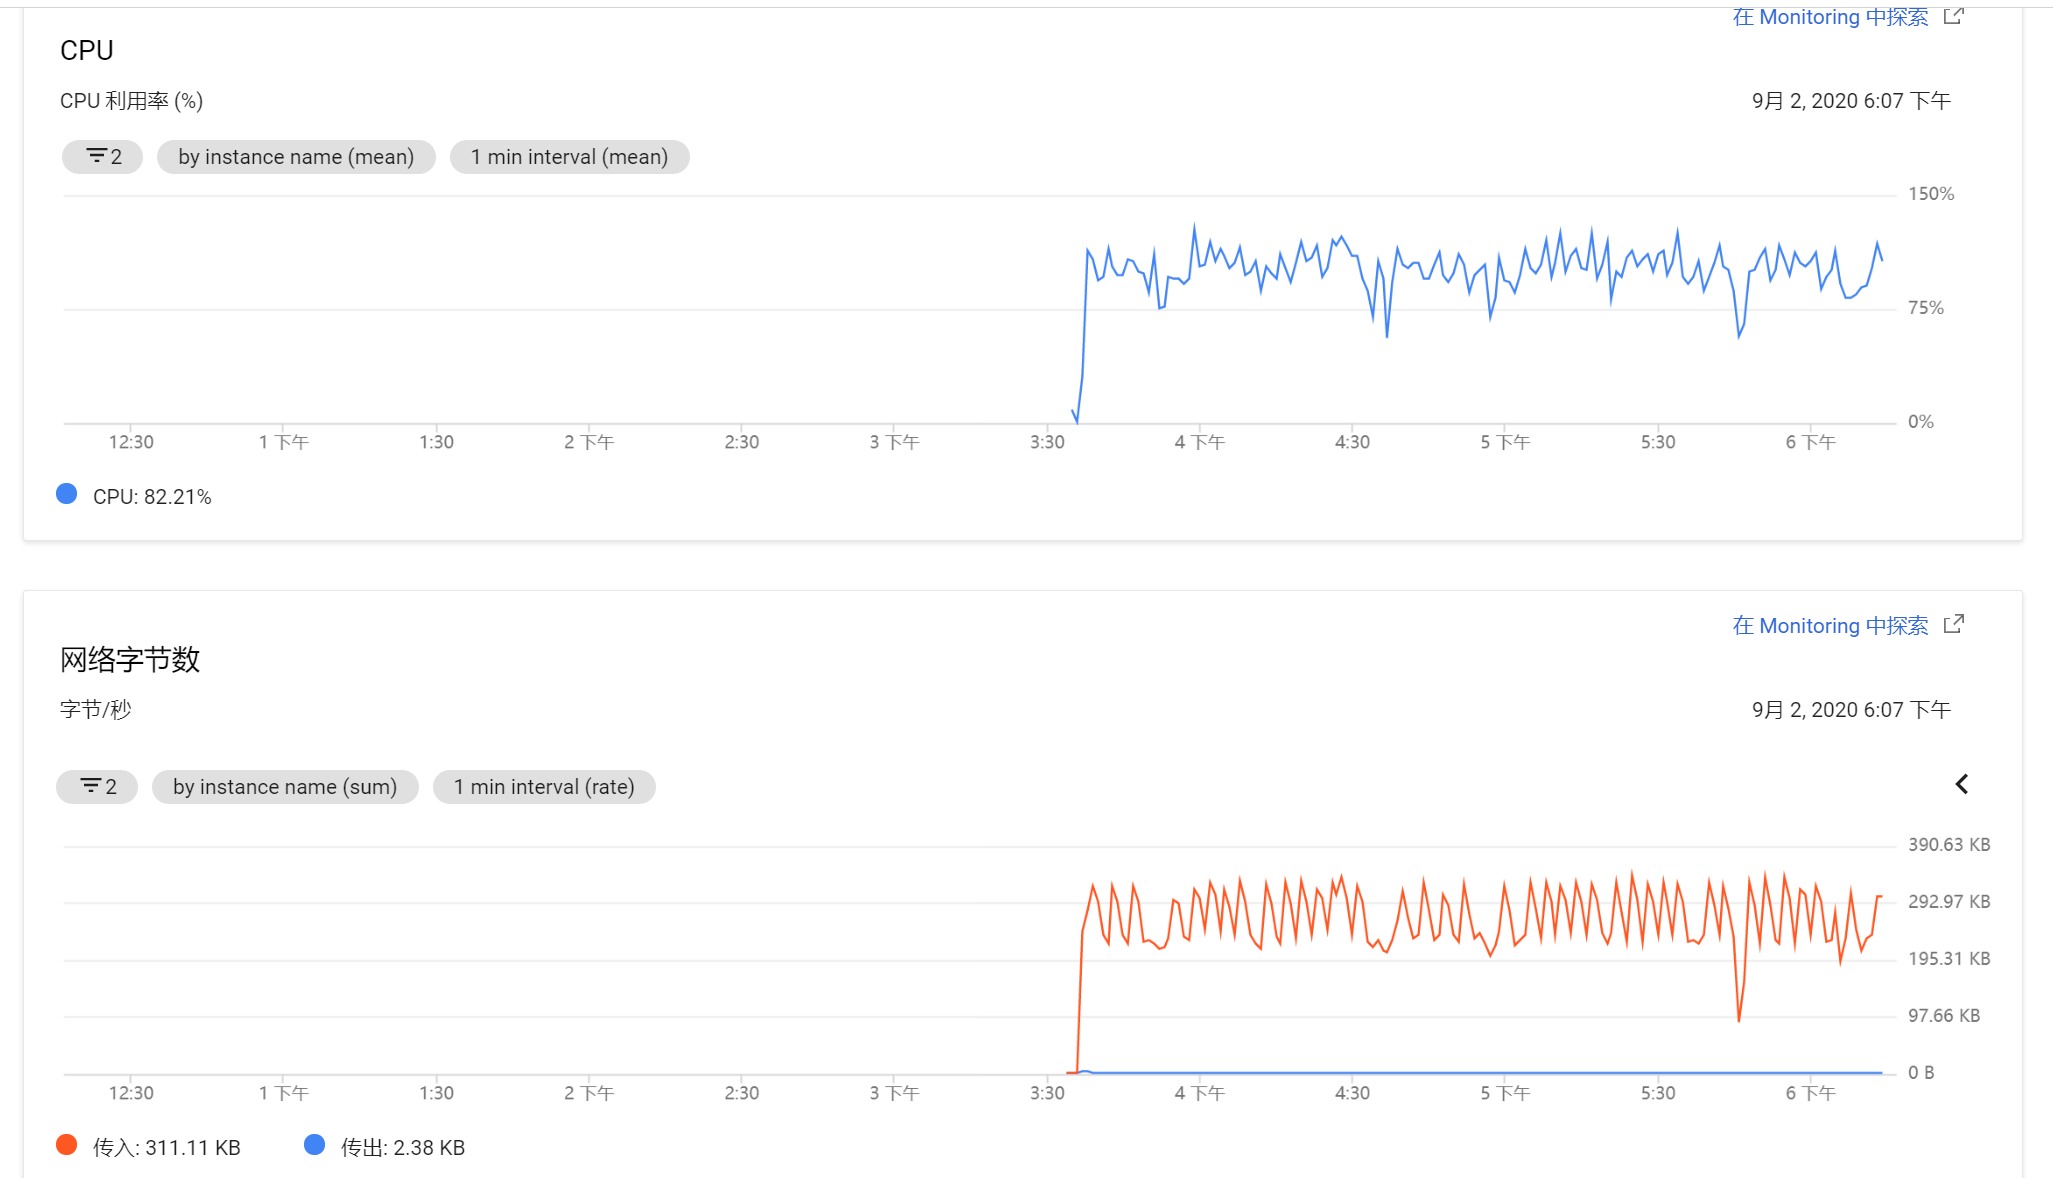Toggle blue 传出 legend dot
Viewport: 2053px width, 1178px height.
314,1145
